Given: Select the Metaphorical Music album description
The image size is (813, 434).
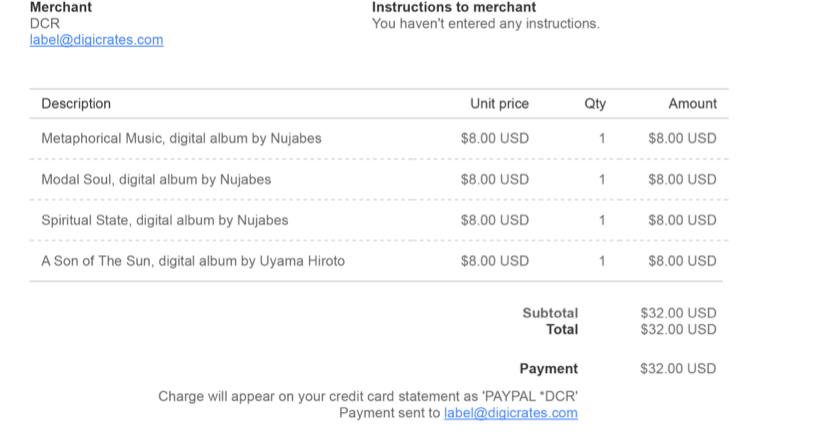Looking at the screenshot, I should pos(181,138).
